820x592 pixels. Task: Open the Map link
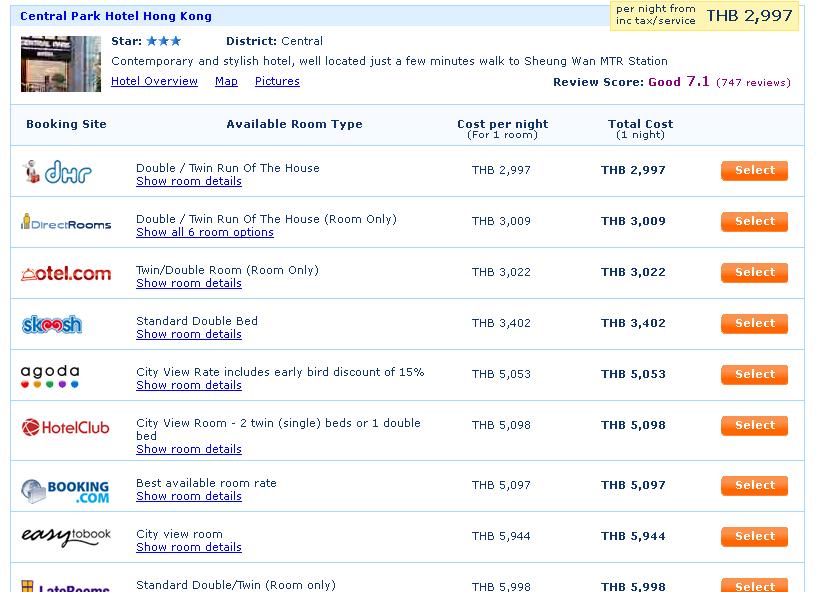[x=226, y=81]
